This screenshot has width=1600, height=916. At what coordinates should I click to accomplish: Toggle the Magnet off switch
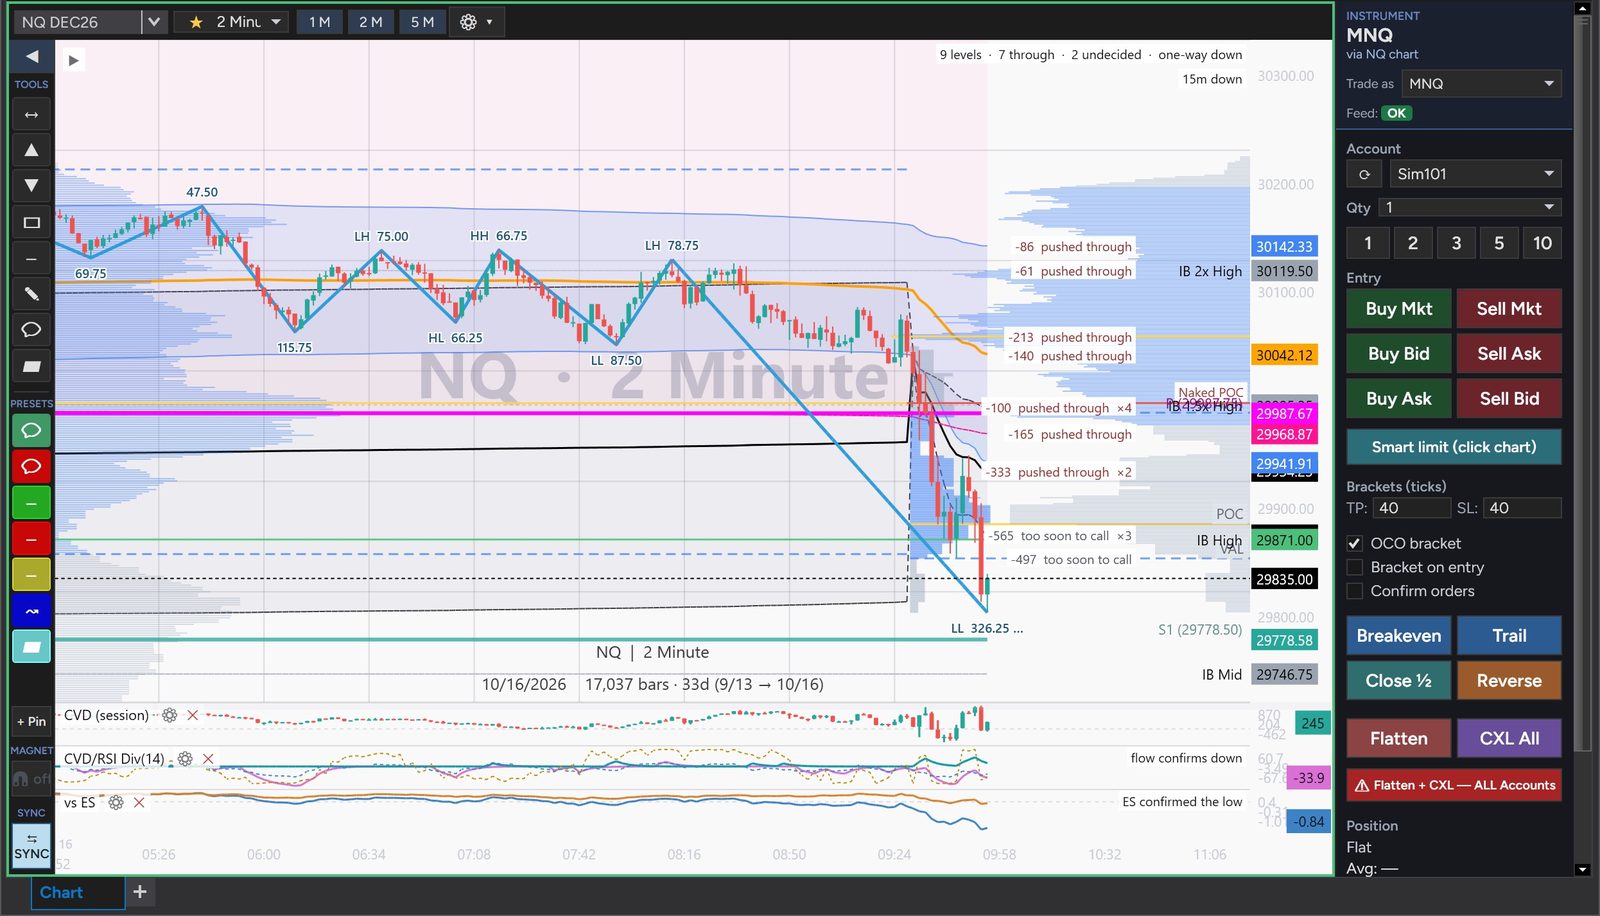31,778
